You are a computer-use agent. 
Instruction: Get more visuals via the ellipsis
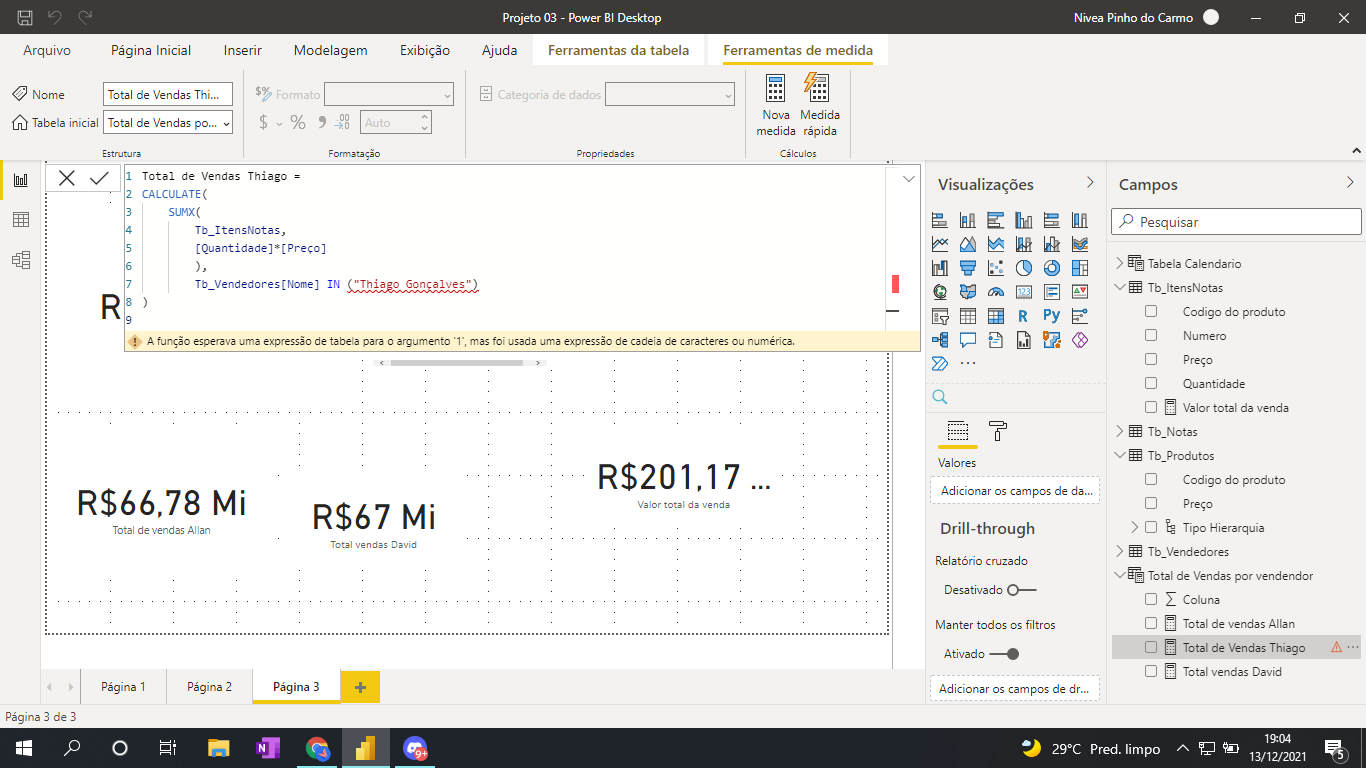[967, 363]
